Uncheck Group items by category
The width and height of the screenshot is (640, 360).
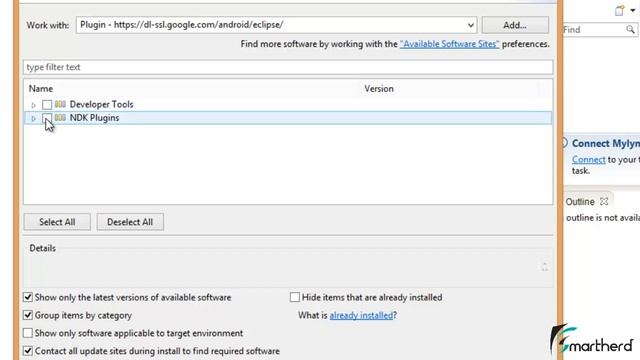click(28, 315)
